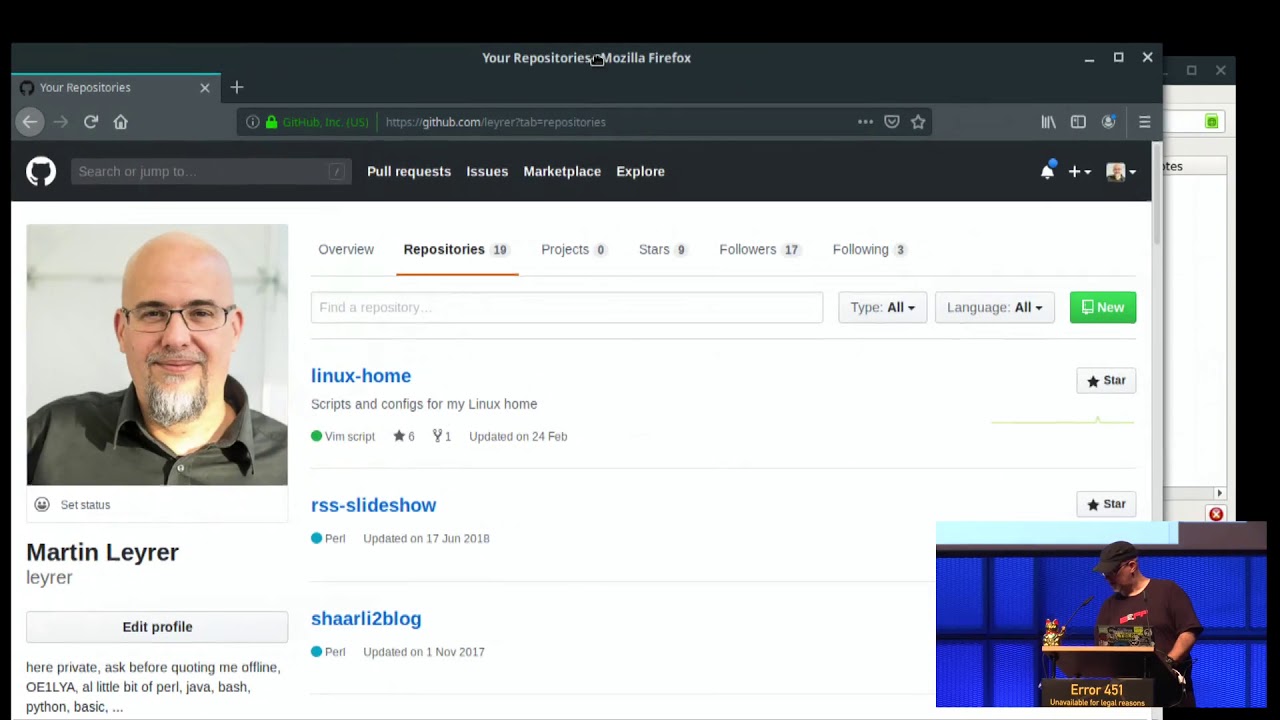The image size is (1280, 720).
Task: Click the Martin Leyrer name heading
Action: pos(102,552)
